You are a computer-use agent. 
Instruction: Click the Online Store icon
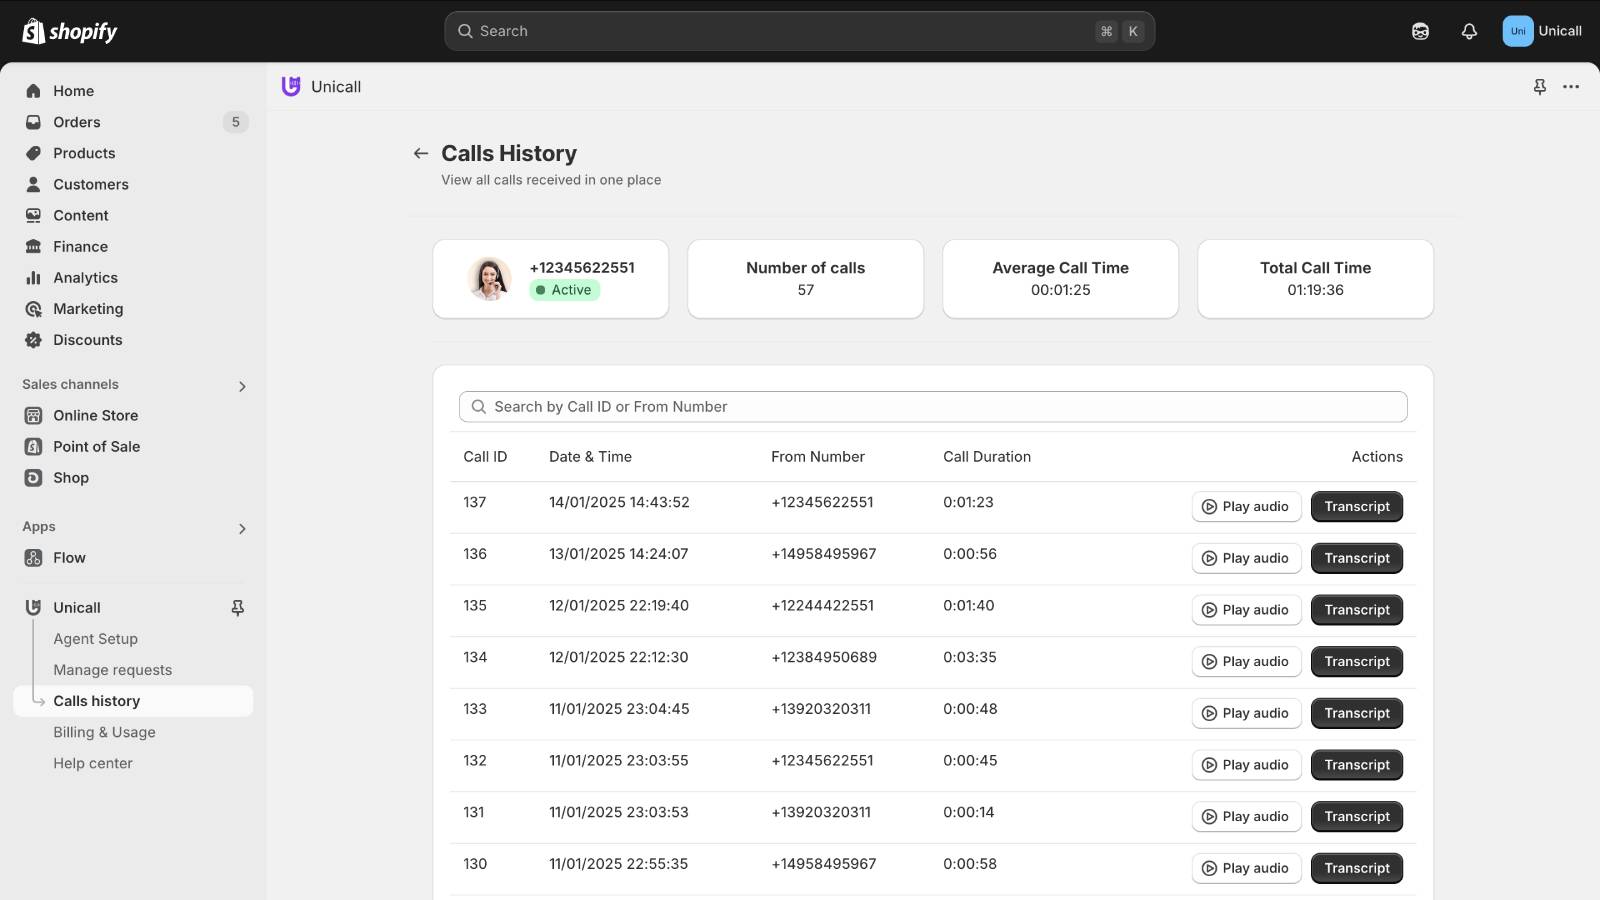pyautogui.click(x=33, y=415)
